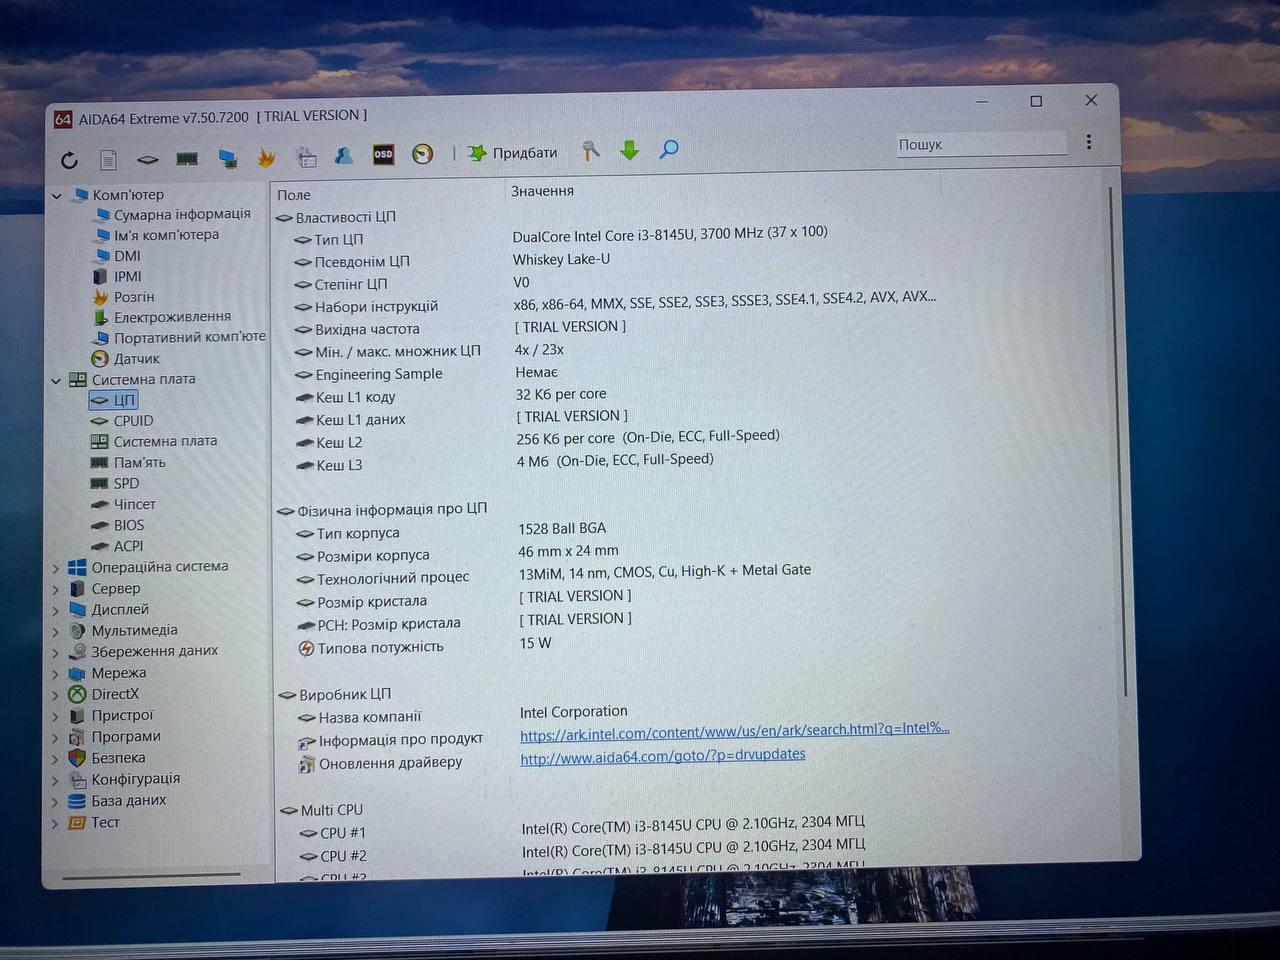
Task: Click into the Пошук search field
Action: (x=980, y=144)
